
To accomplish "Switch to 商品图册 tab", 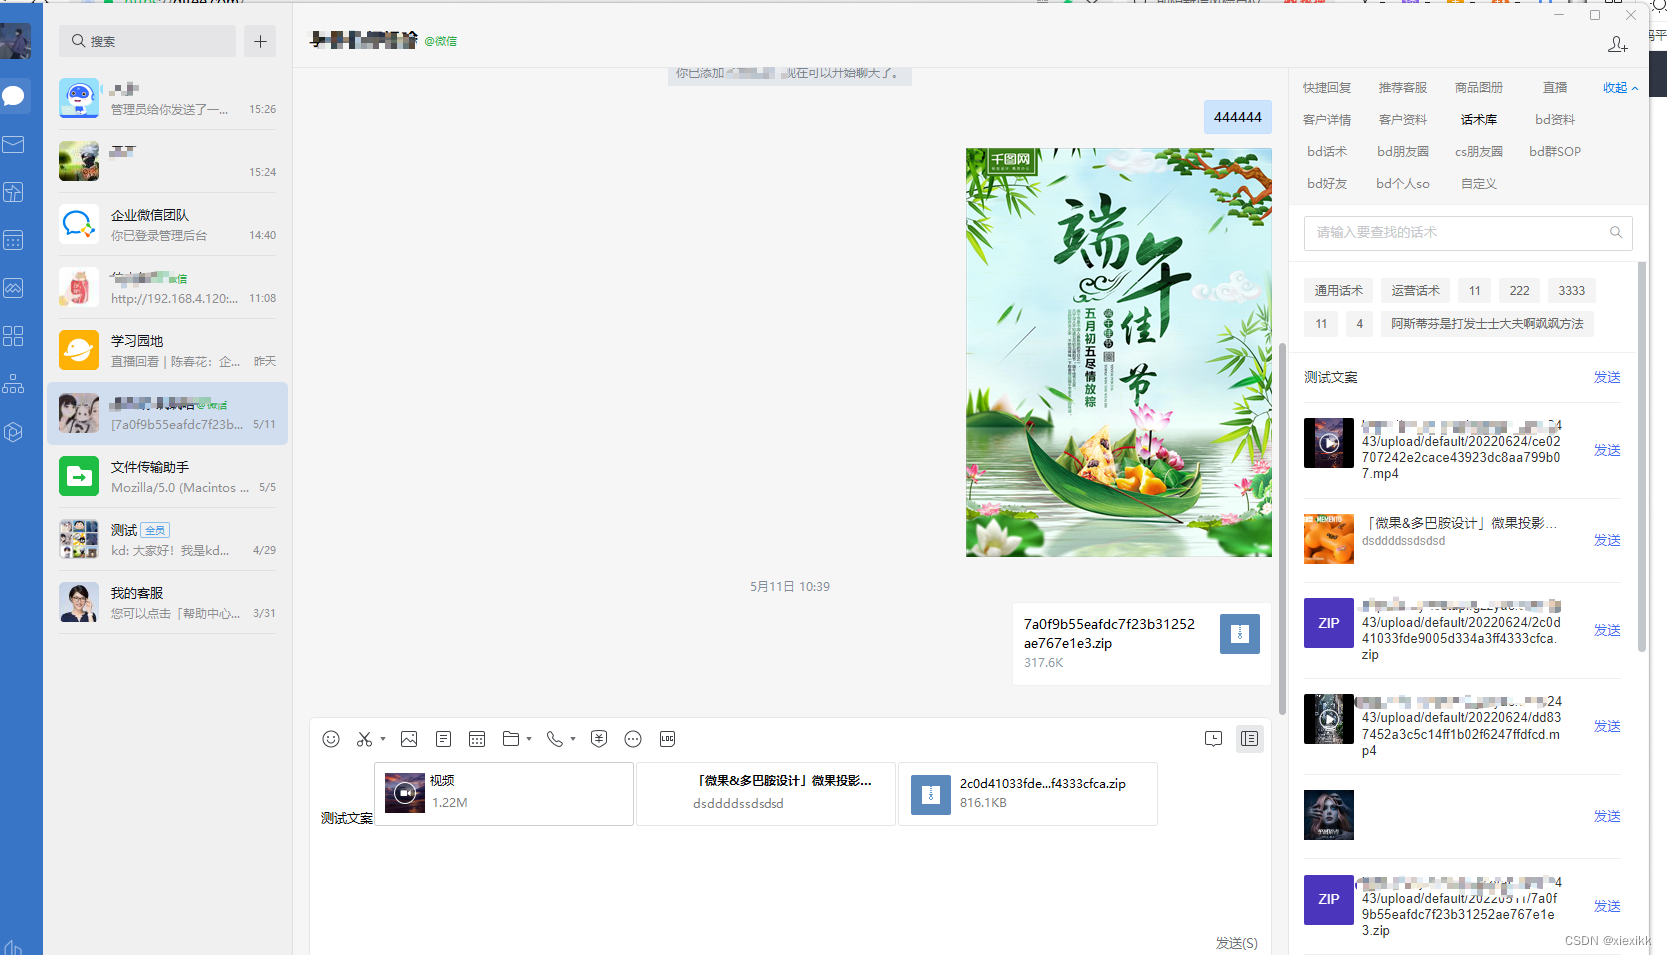I will 1479,88.
